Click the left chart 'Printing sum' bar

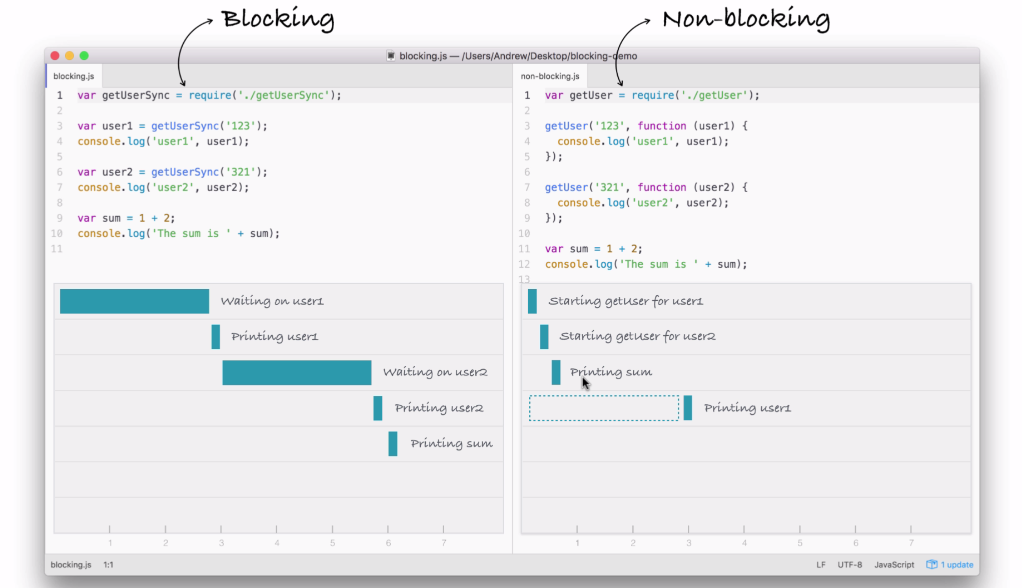[393, 443]
